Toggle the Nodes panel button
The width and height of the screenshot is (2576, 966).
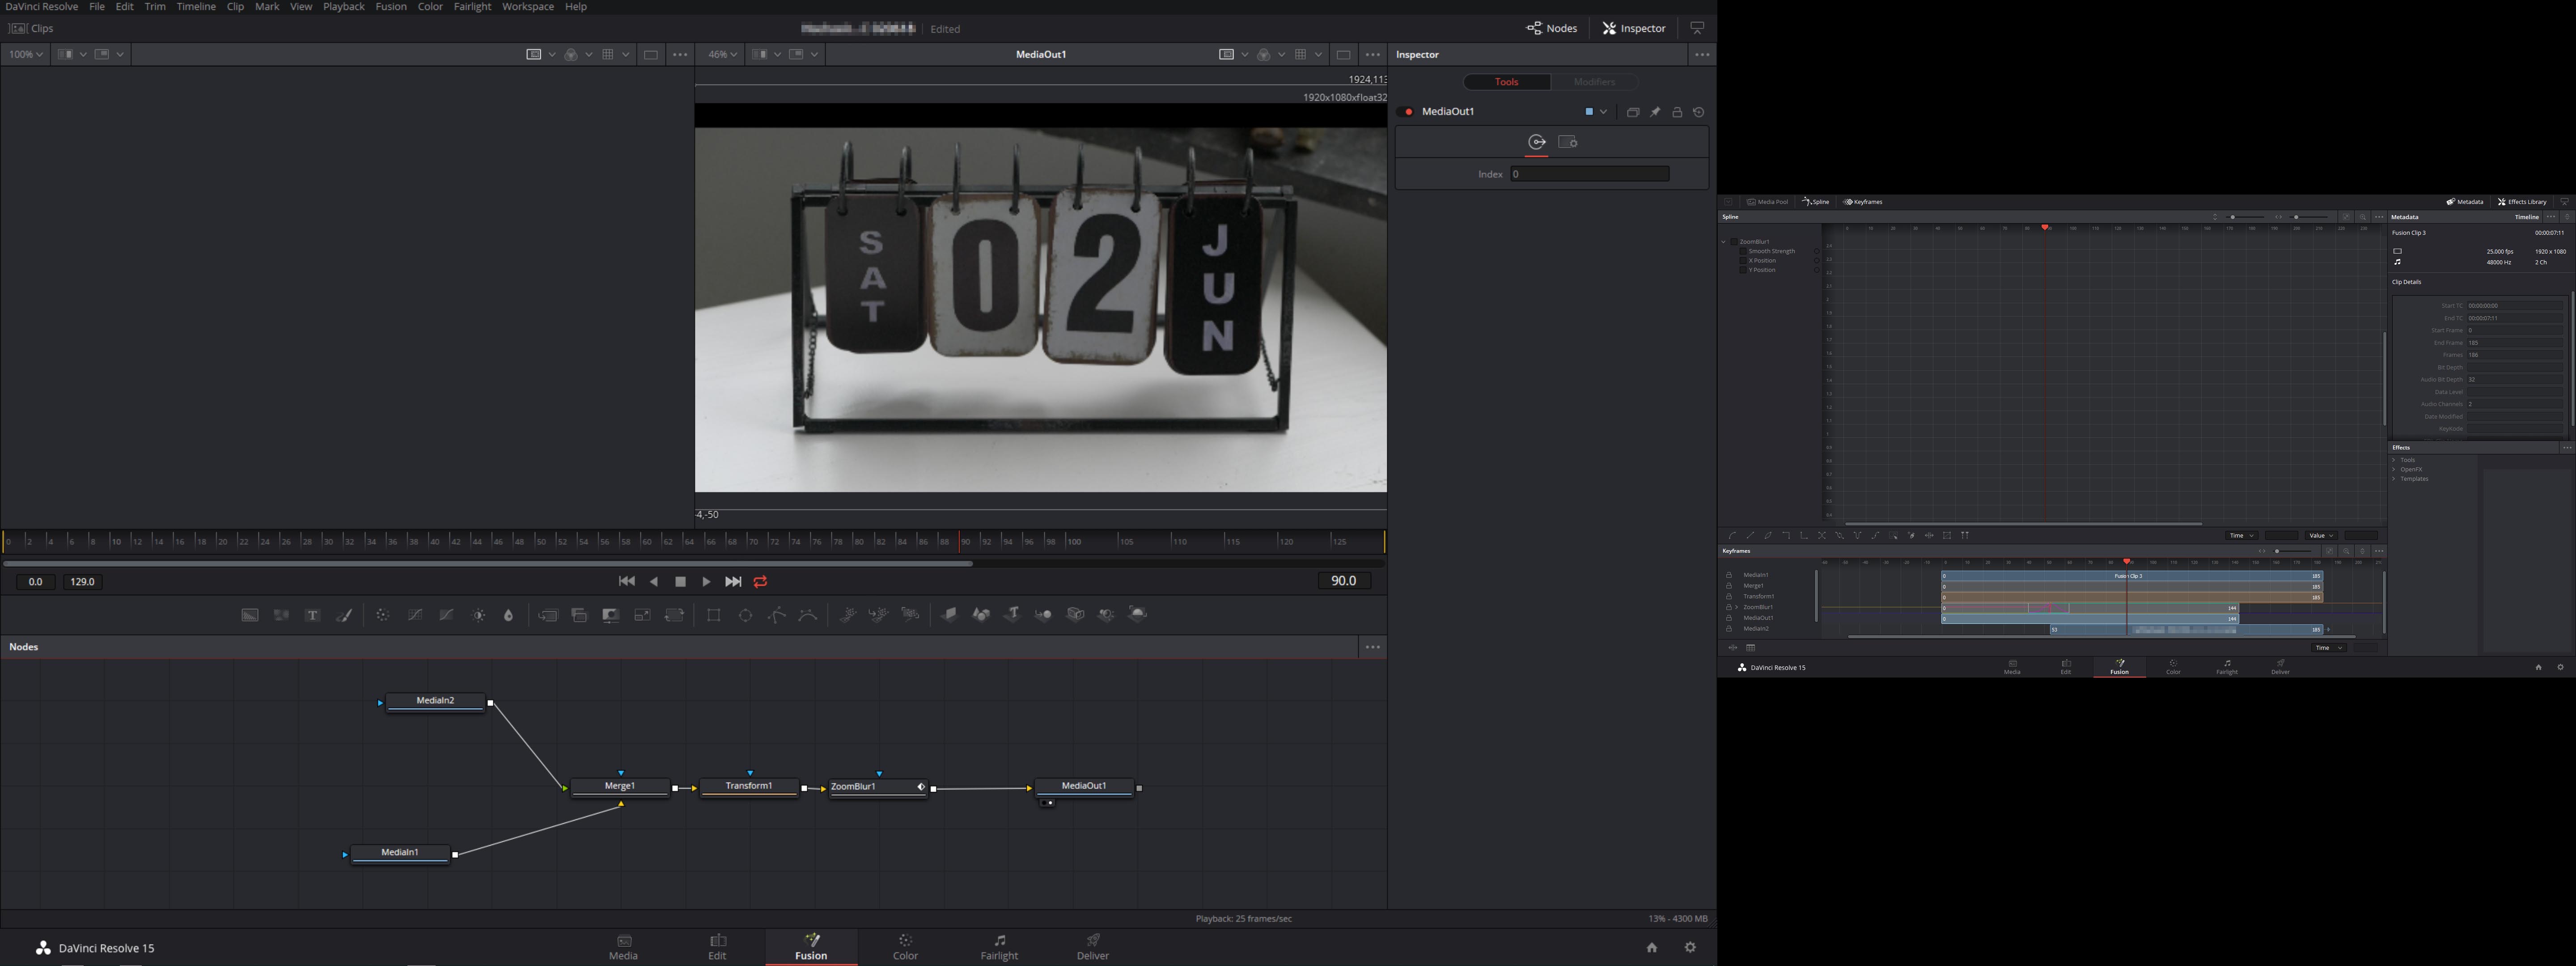tap(1552, 28)
